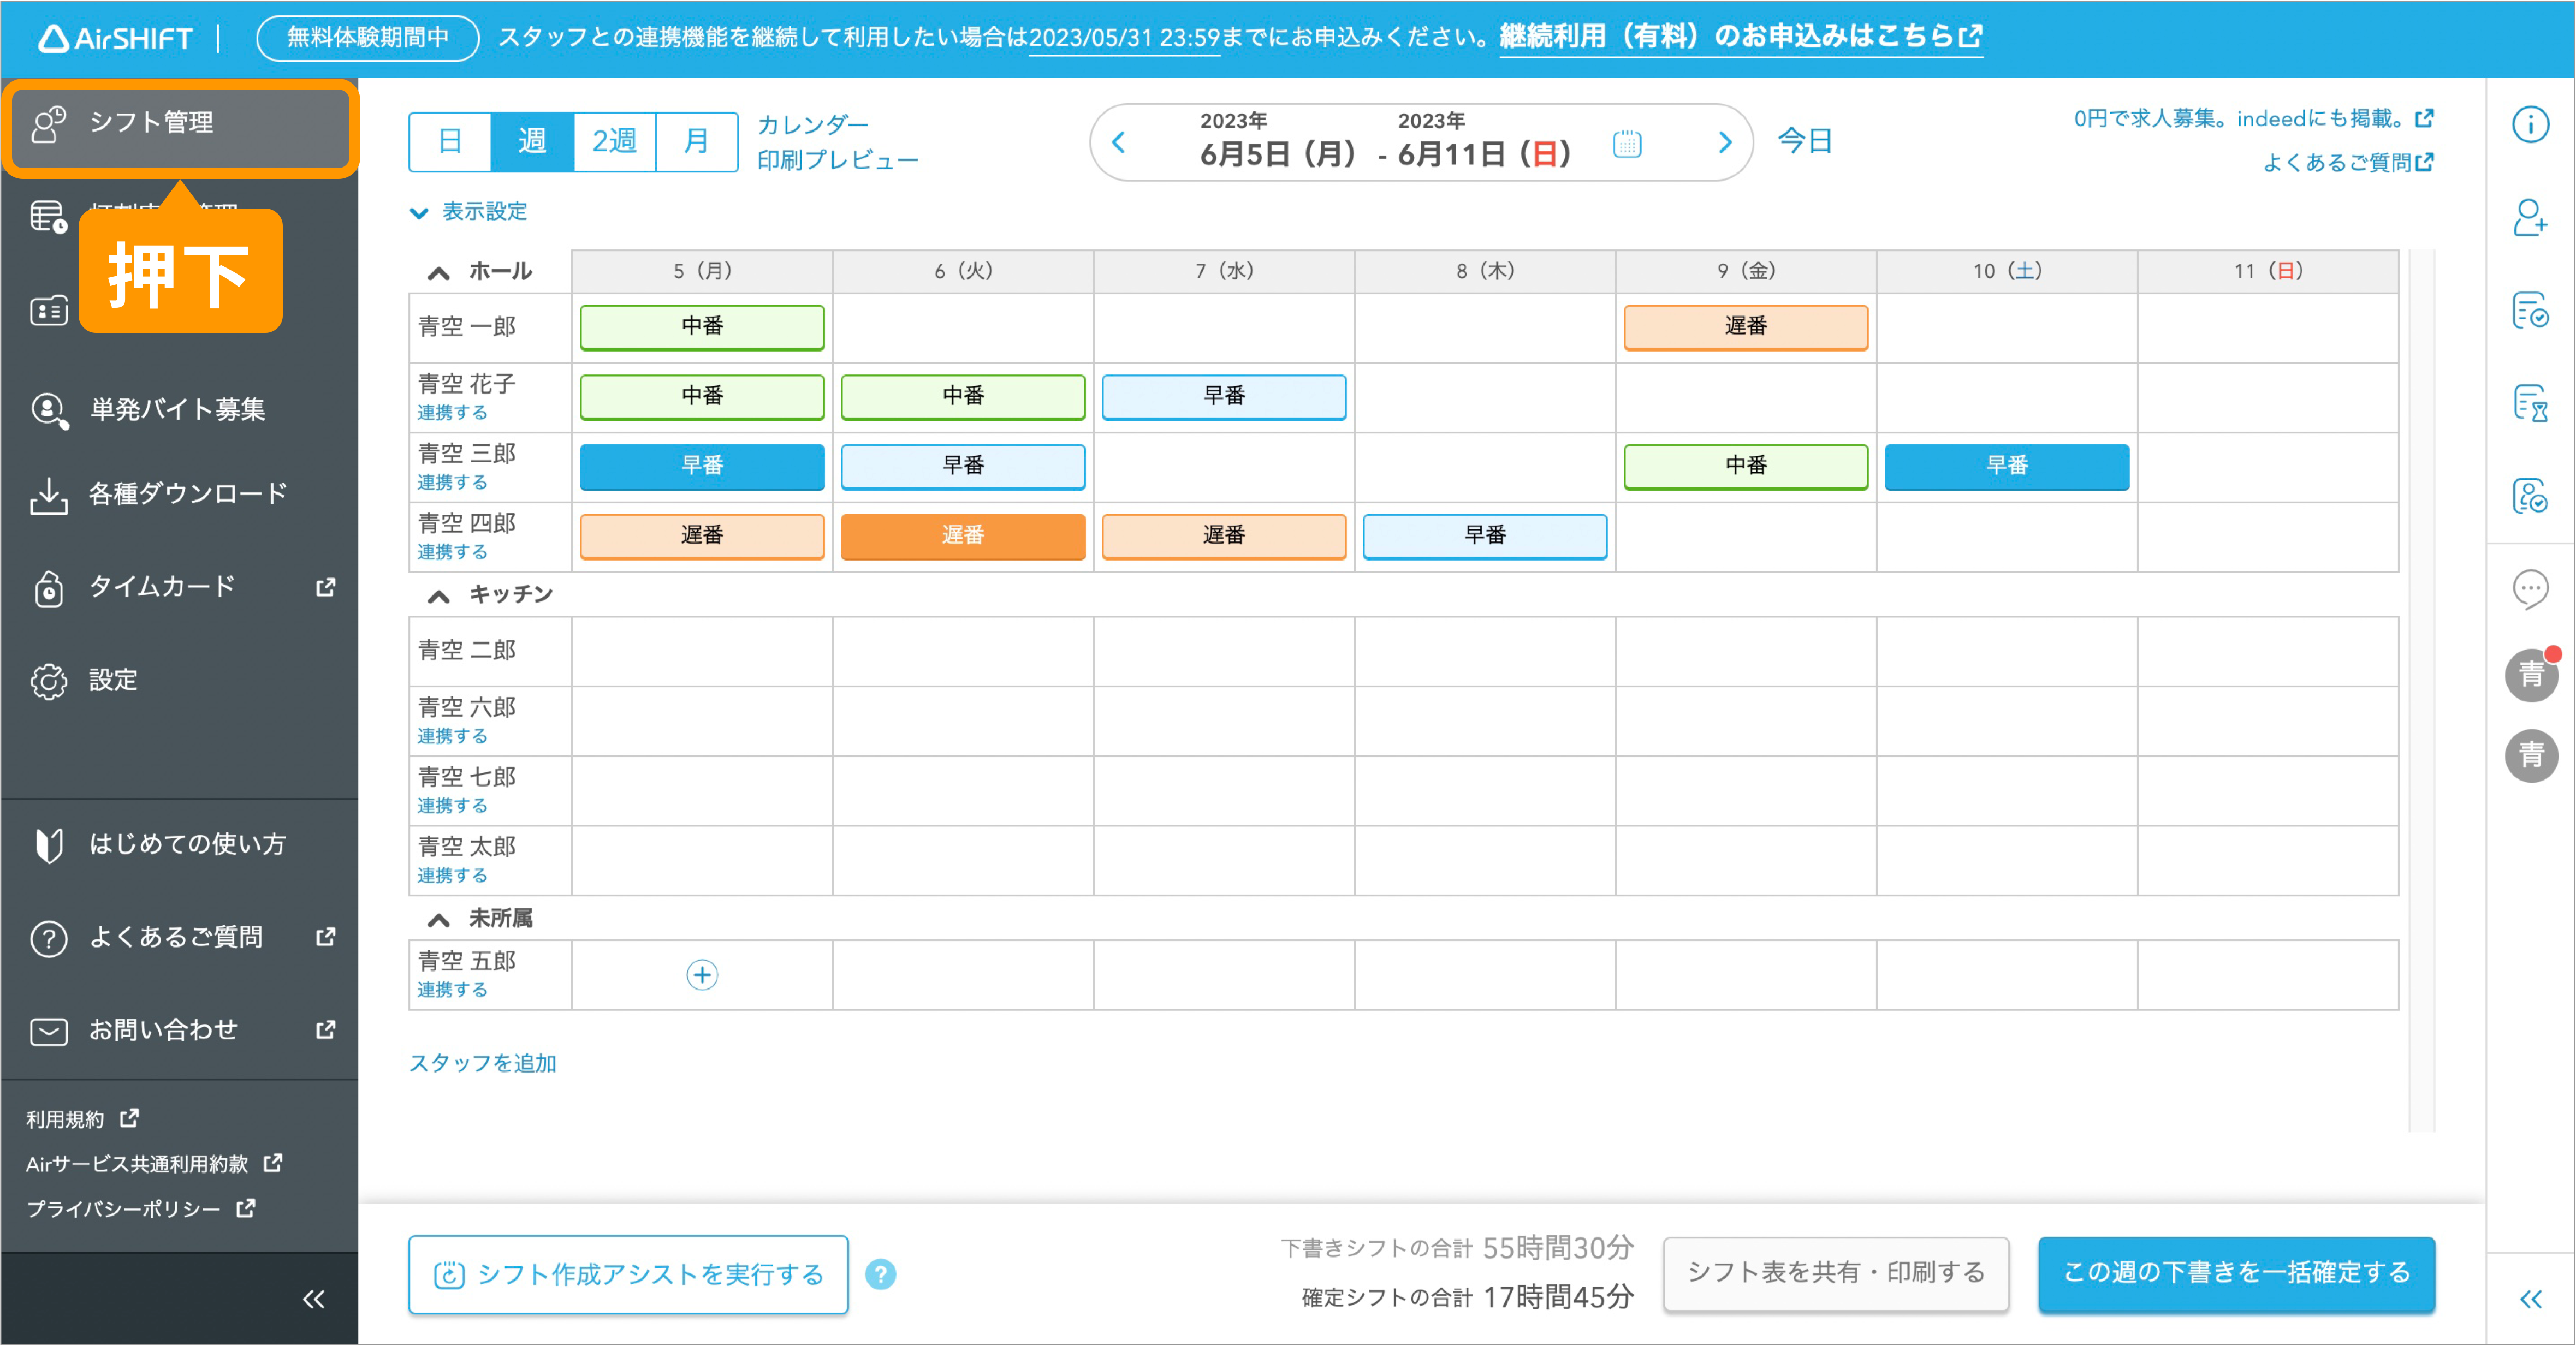The image size is (2576, 1346).
Task: Go to previous week arrow
Action: (1119, 142)
